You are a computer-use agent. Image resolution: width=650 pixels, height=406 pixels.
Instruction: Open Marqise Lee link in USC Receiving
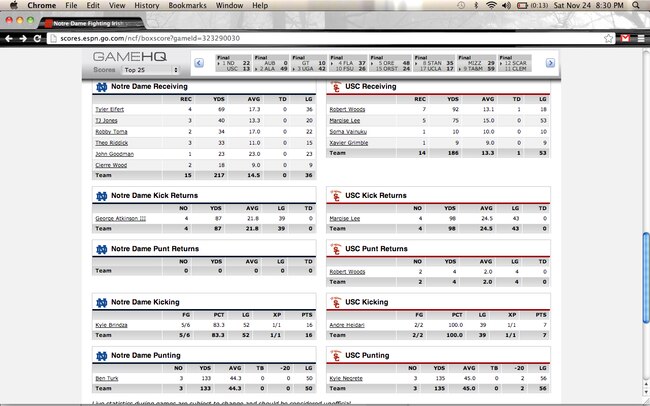click(344, 121)
